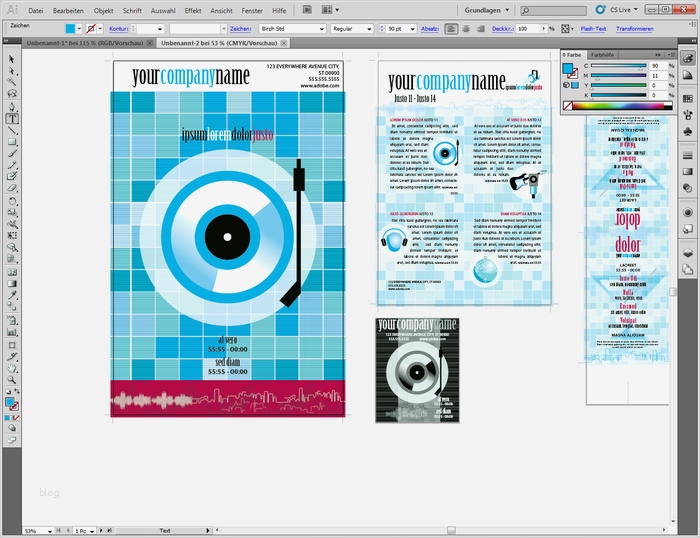The image size is (700, 538).
Task: Open the Birch Std font family dropdown
Action: 321,29
